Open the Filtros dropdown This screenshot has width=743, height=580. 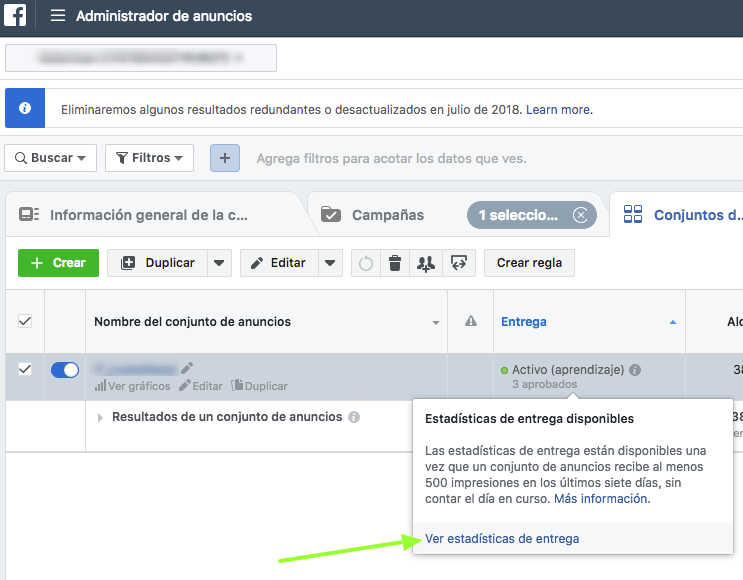click(x=149, y=158)
